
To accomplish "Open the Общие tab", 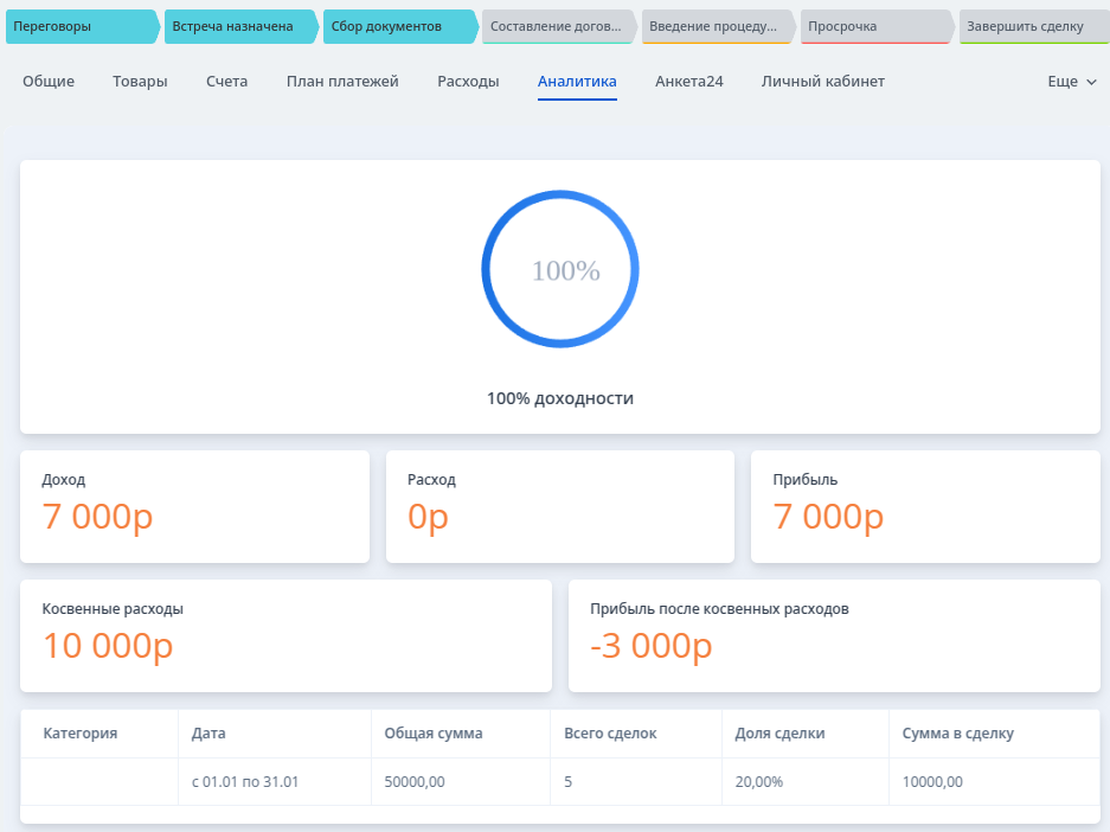I will click(x=49, y=82).
